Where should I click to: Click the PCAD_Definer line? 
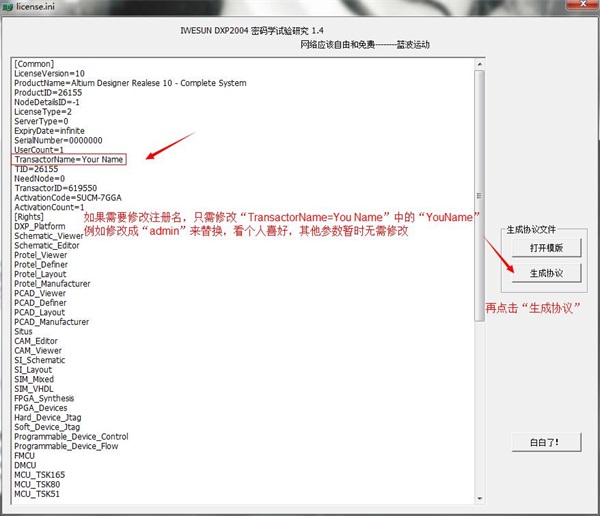[40, 303]
